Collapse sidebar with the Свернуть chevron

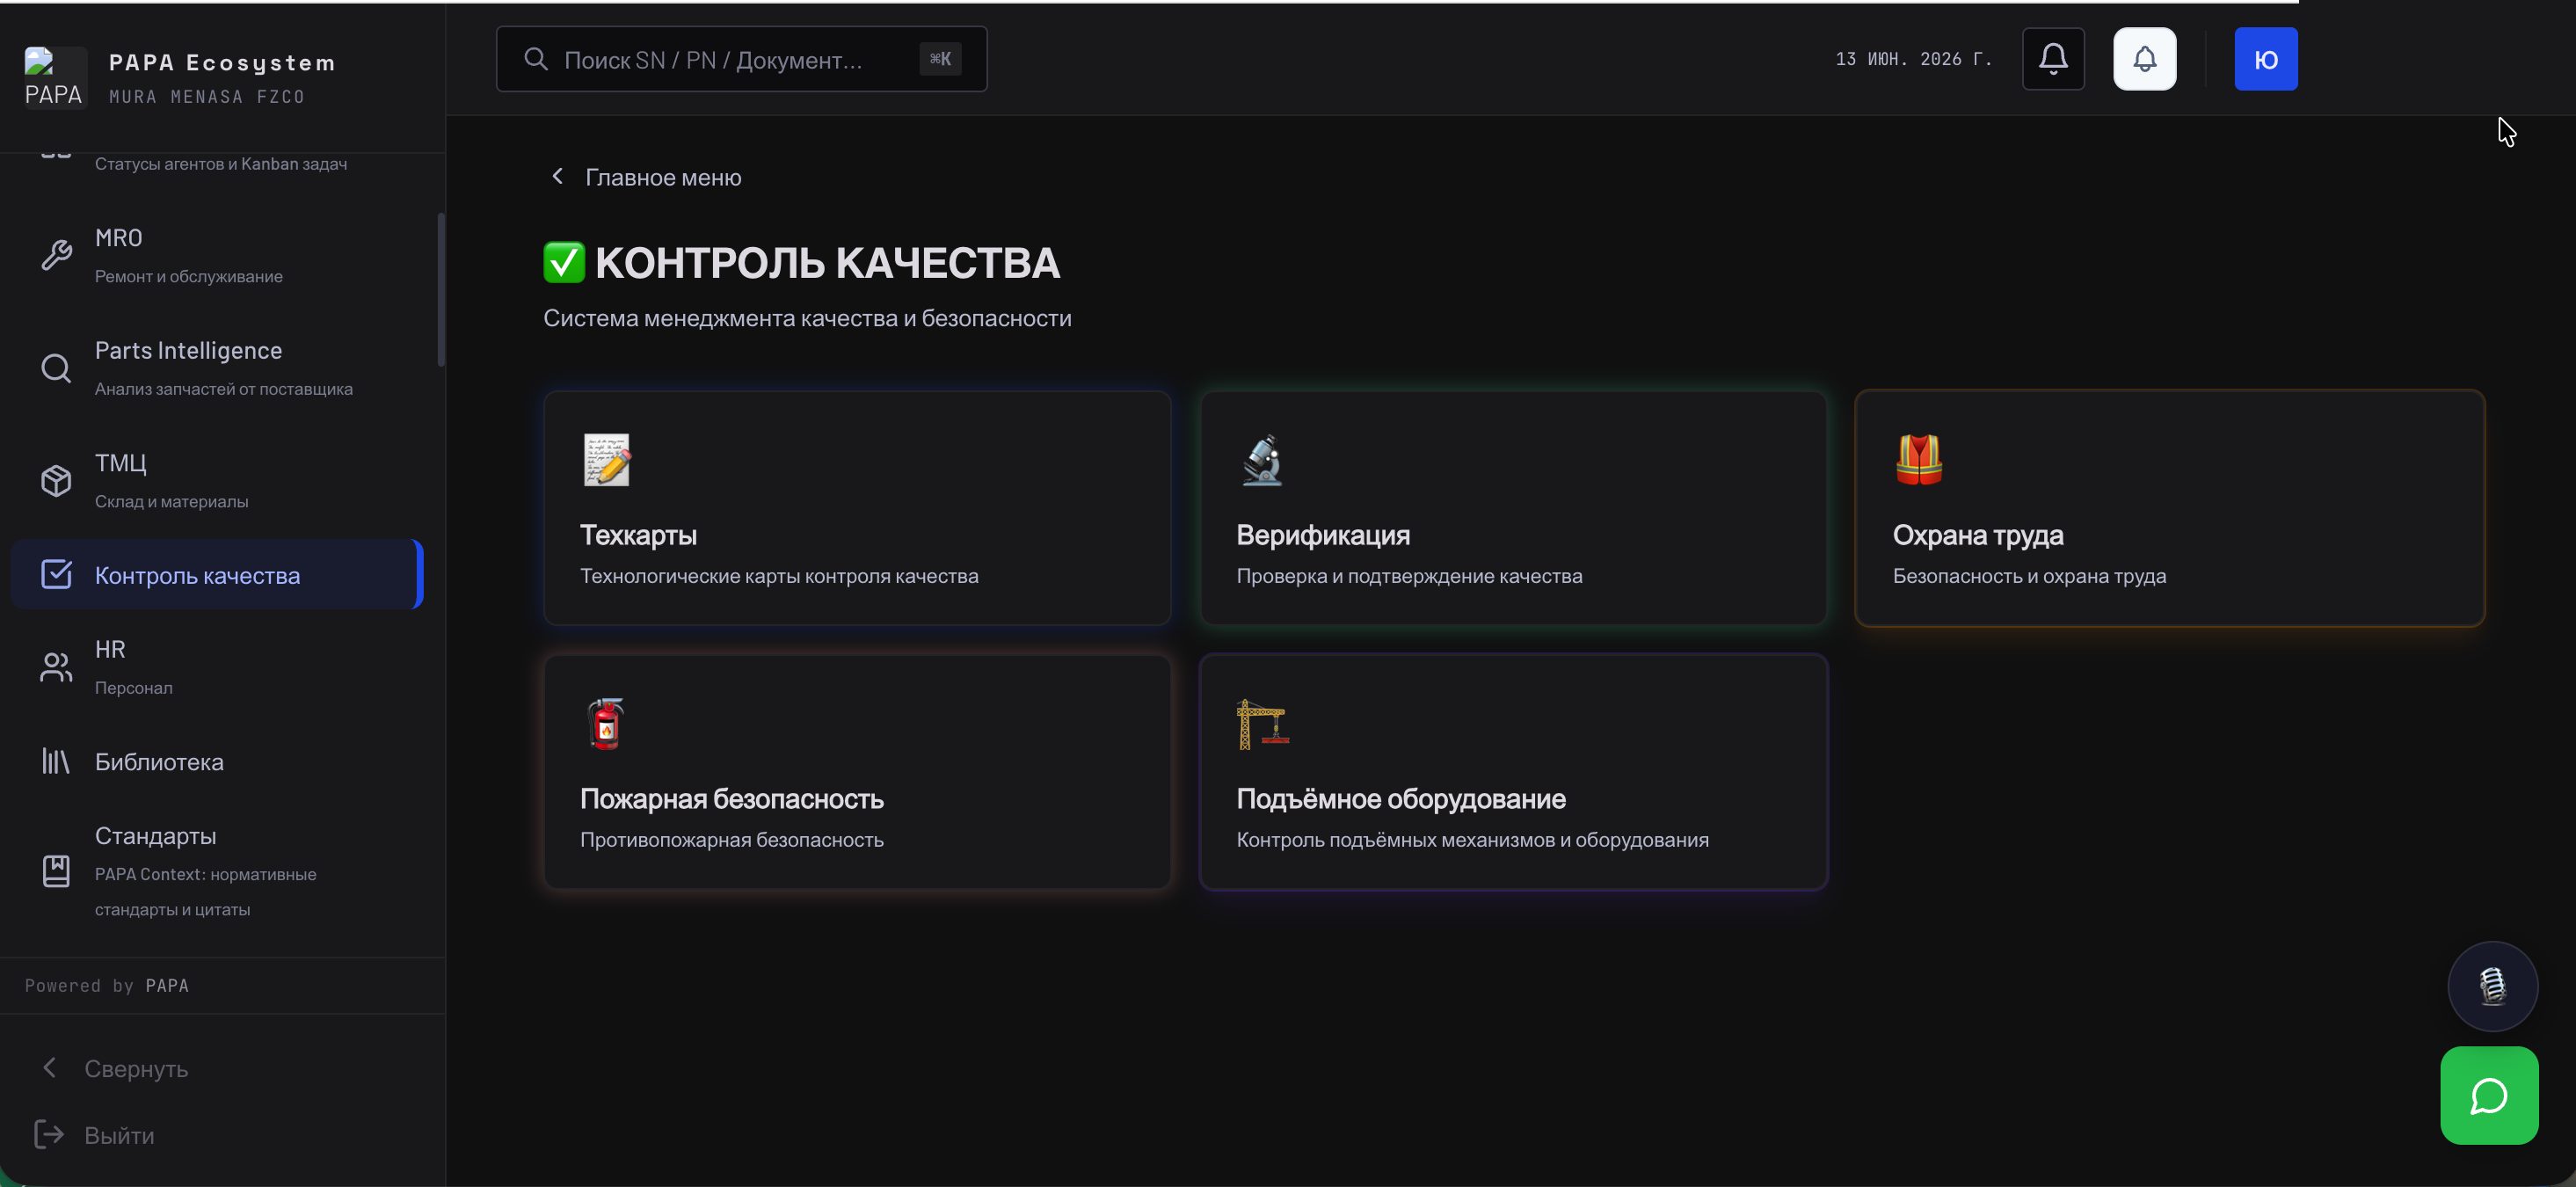[49, 1067]
